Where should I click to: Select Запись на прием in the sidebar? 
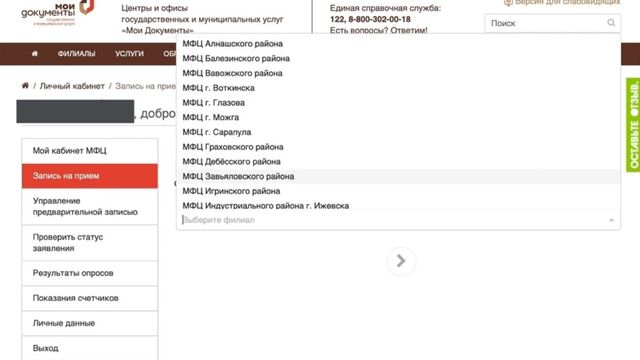click(x=90, y=176)
